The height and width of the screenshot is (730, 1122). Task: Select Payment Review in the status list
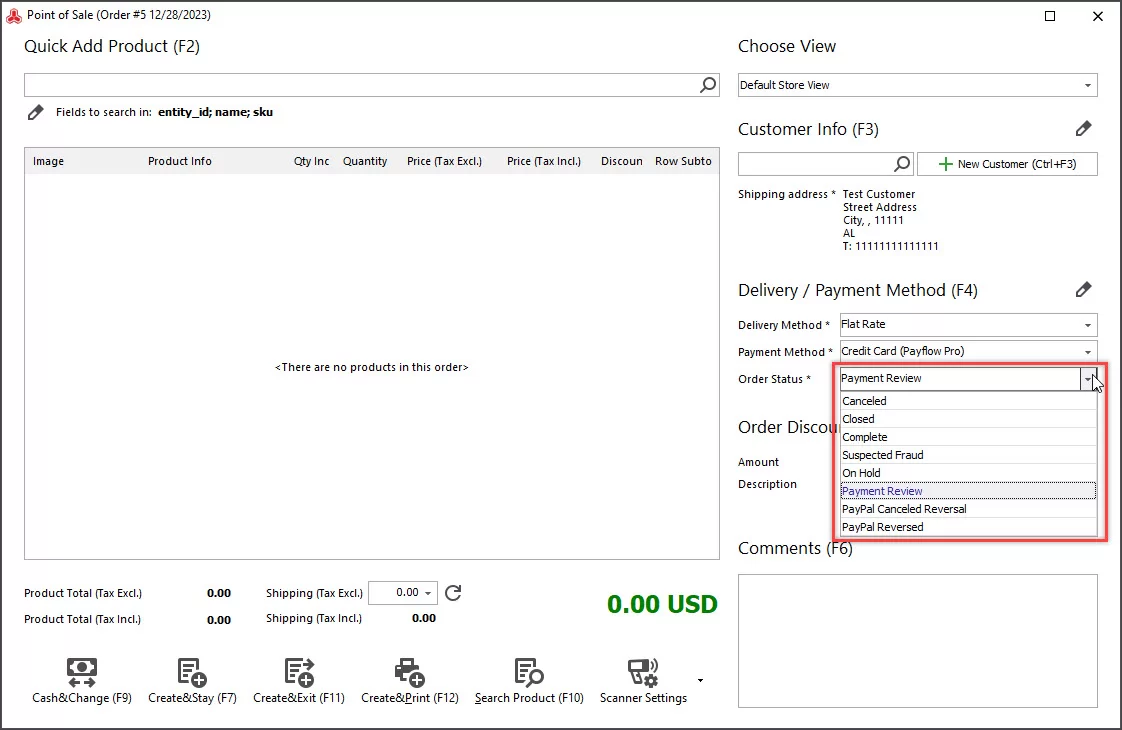click(968, 491)
